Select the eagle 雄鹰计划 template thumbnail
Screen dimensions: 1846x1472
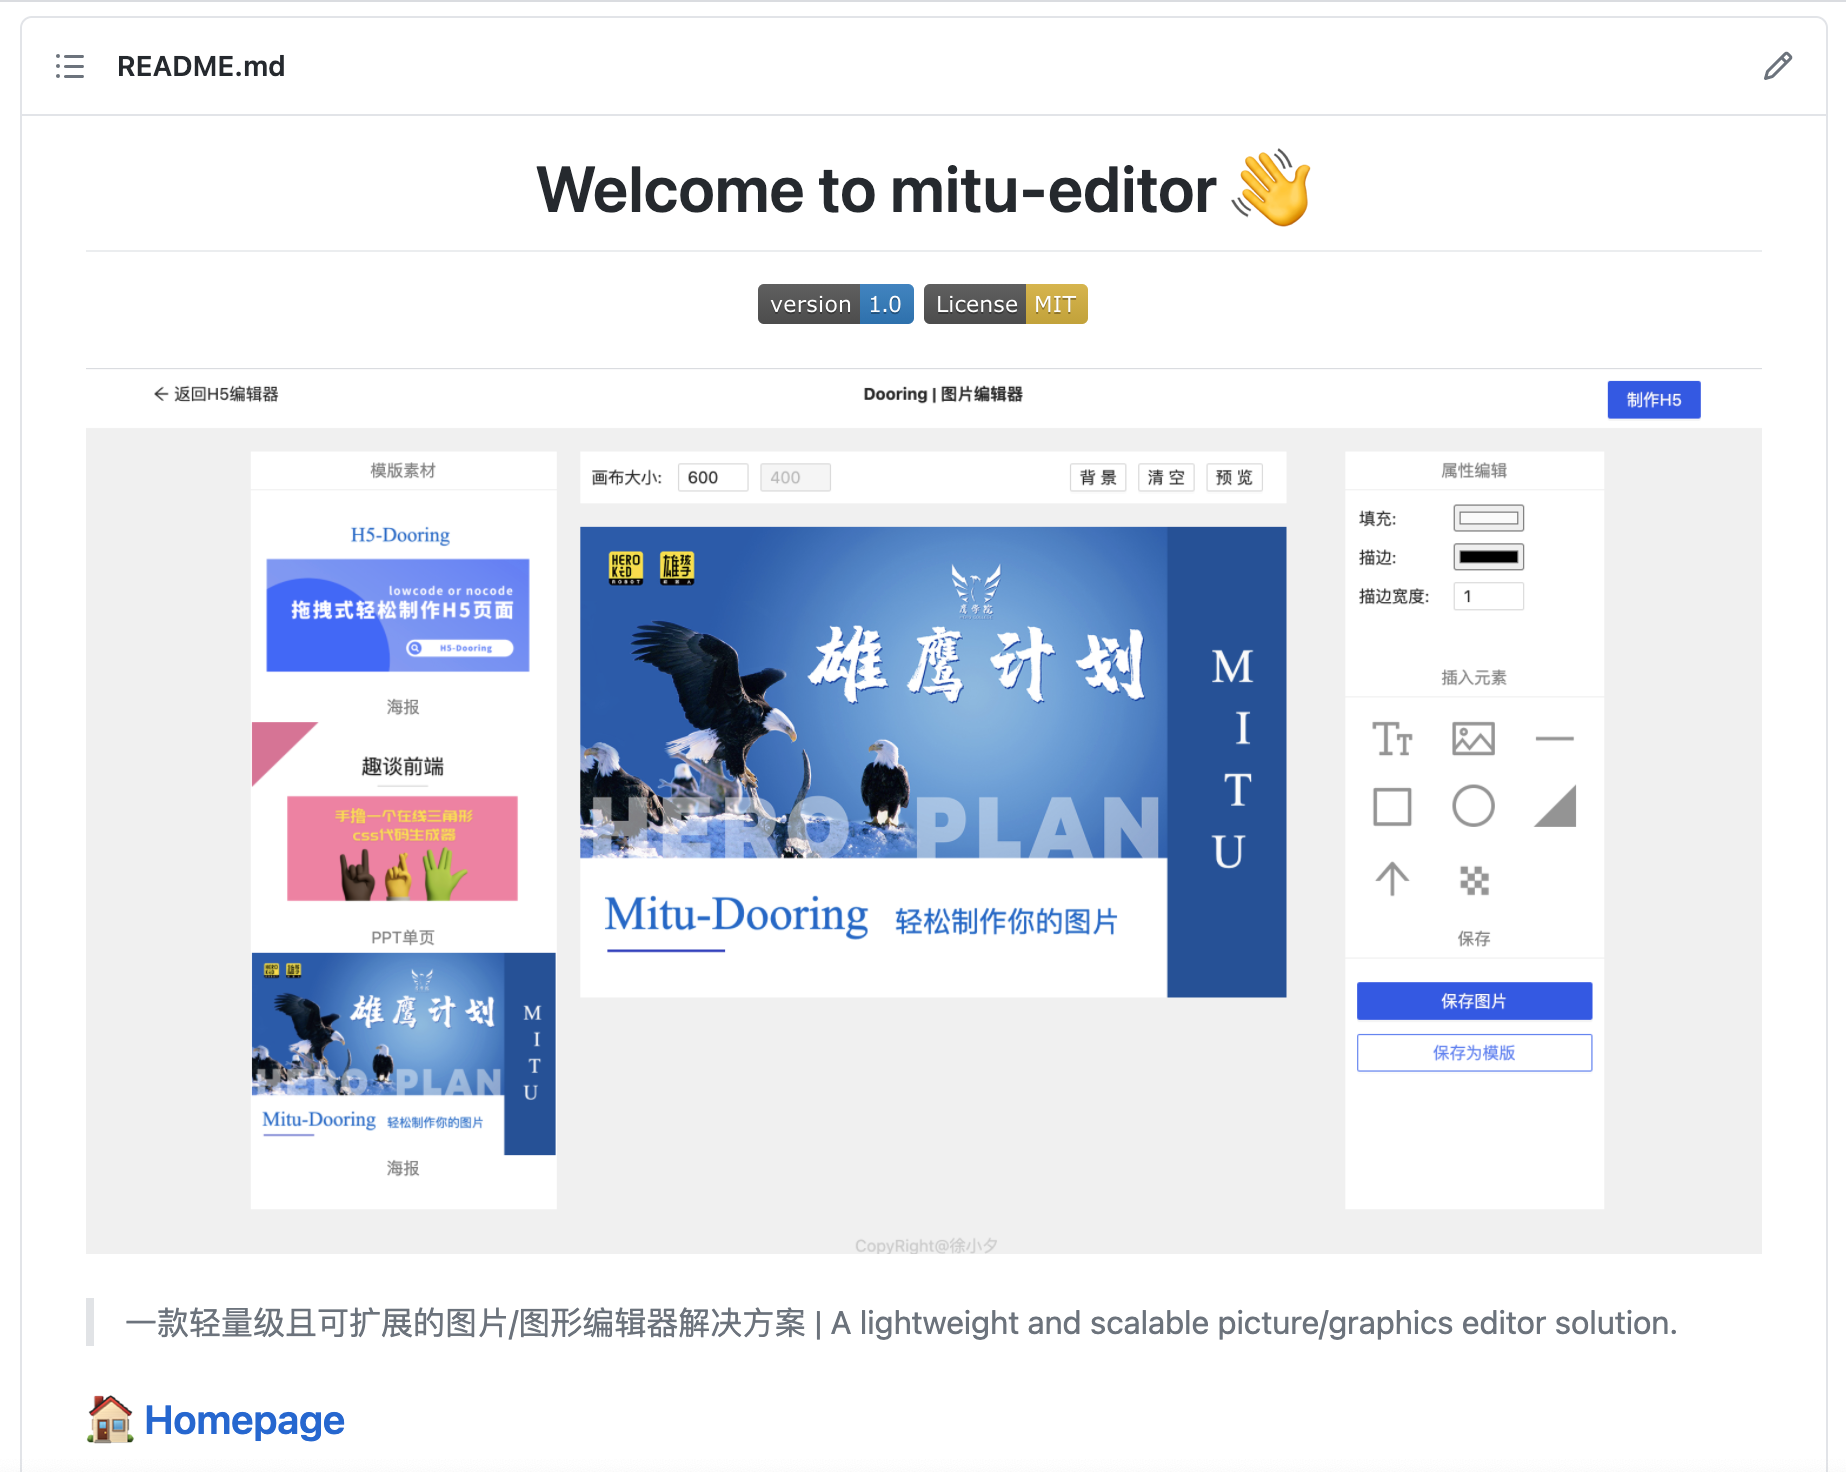point(403,1054)
